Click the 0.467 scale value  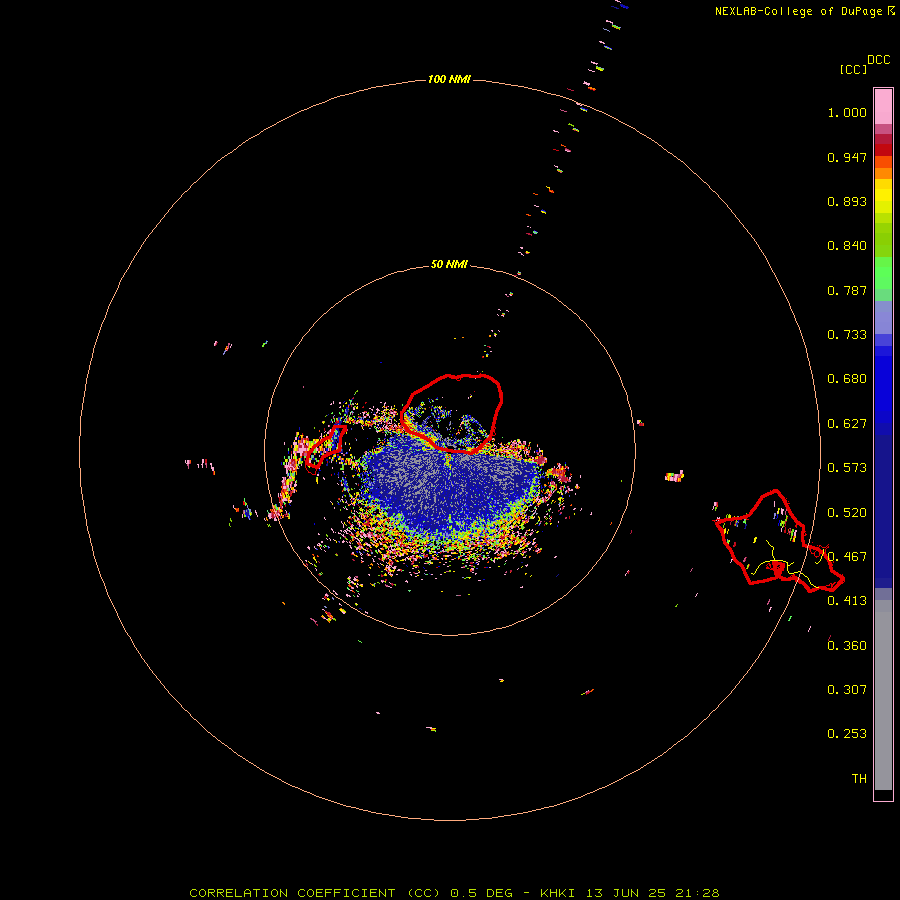pyautogui.click(x=847, y=556)
